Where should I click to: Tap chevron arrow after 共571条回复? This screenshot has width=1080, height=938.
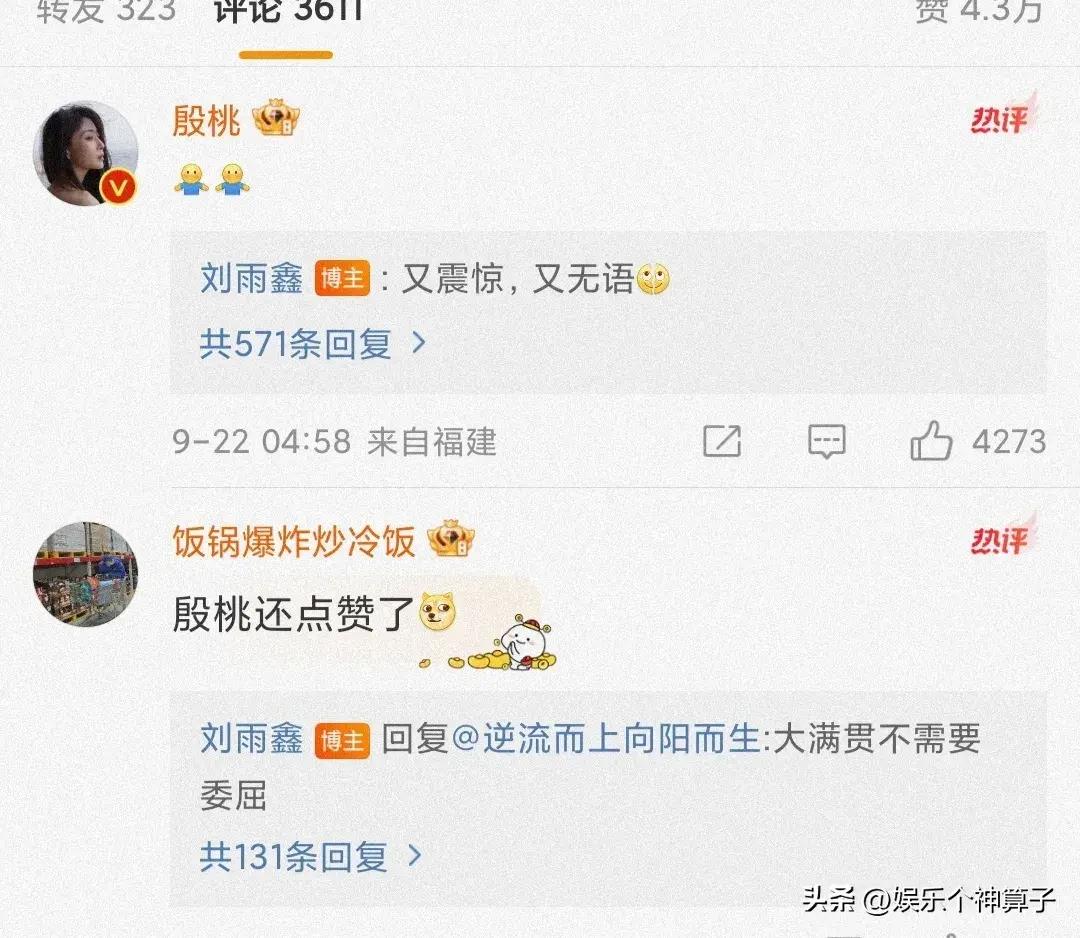(418, 342)
